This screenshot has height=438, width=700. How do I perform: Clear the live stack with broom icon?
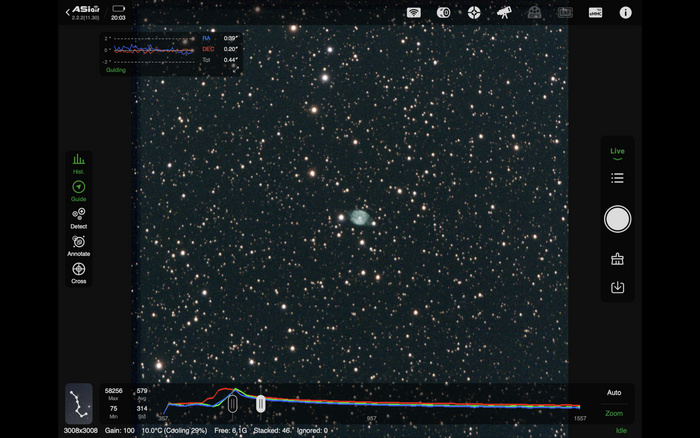coord(617,259)
